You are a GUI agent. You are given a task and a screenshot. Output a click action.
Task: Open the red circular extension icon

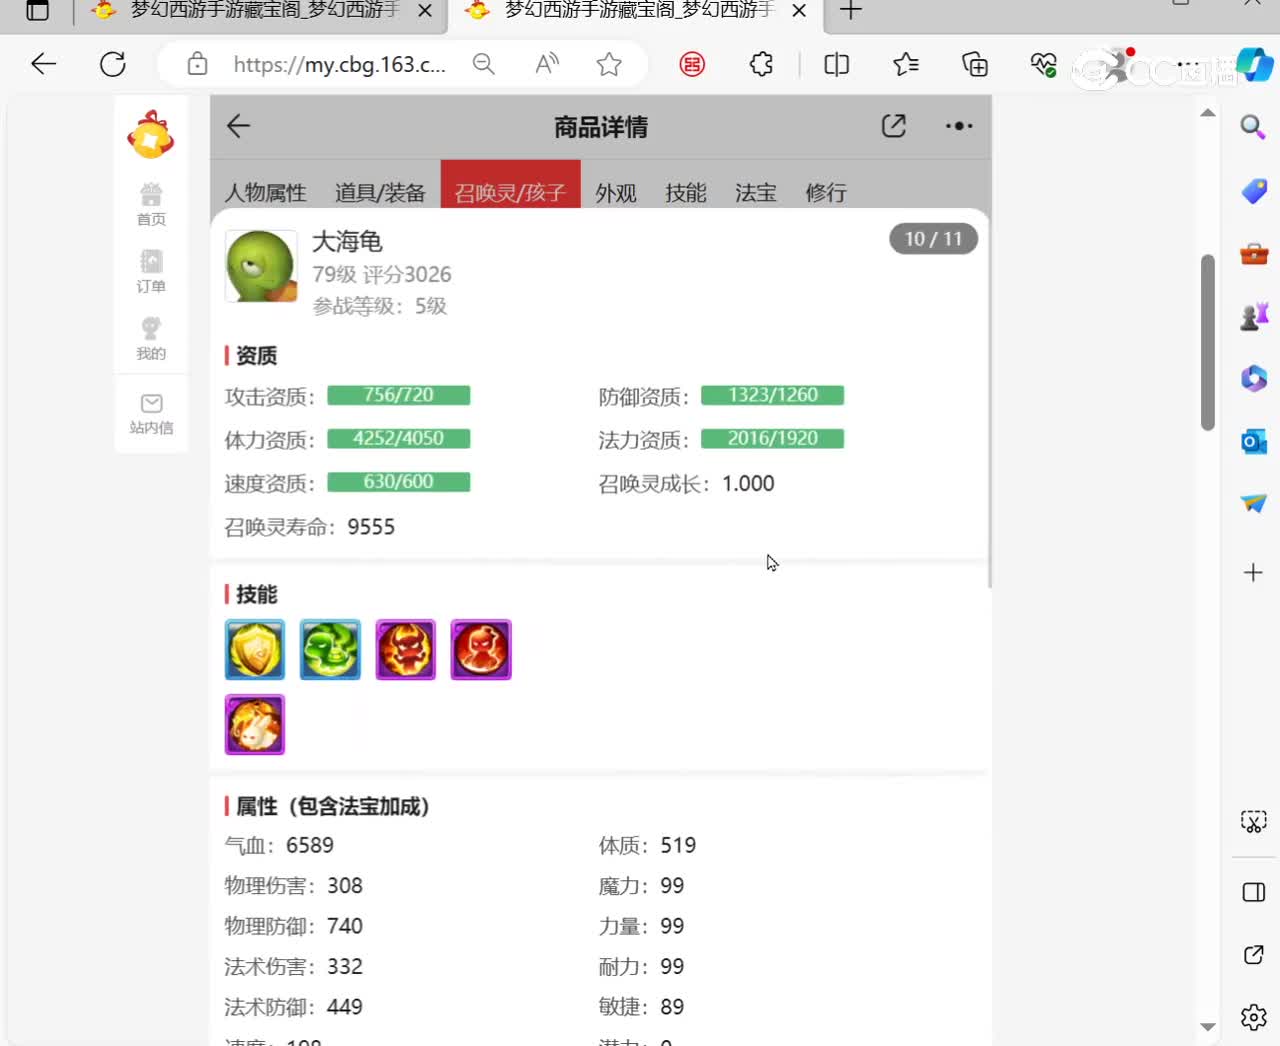(692, 65)
